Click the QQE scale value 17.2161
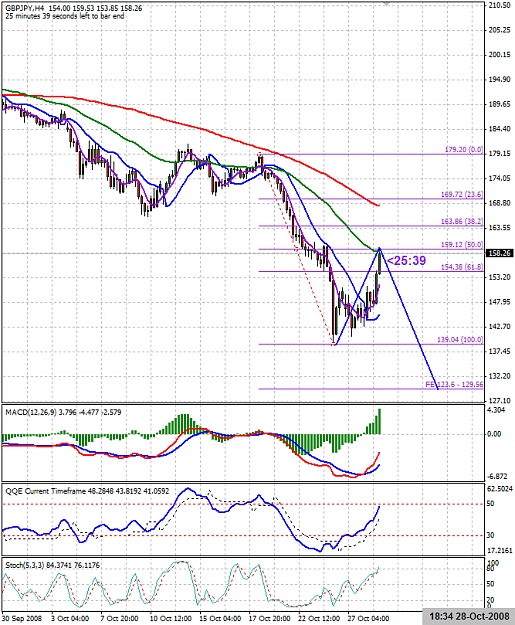This screenshot has height=625, width=515. (500, 550)
